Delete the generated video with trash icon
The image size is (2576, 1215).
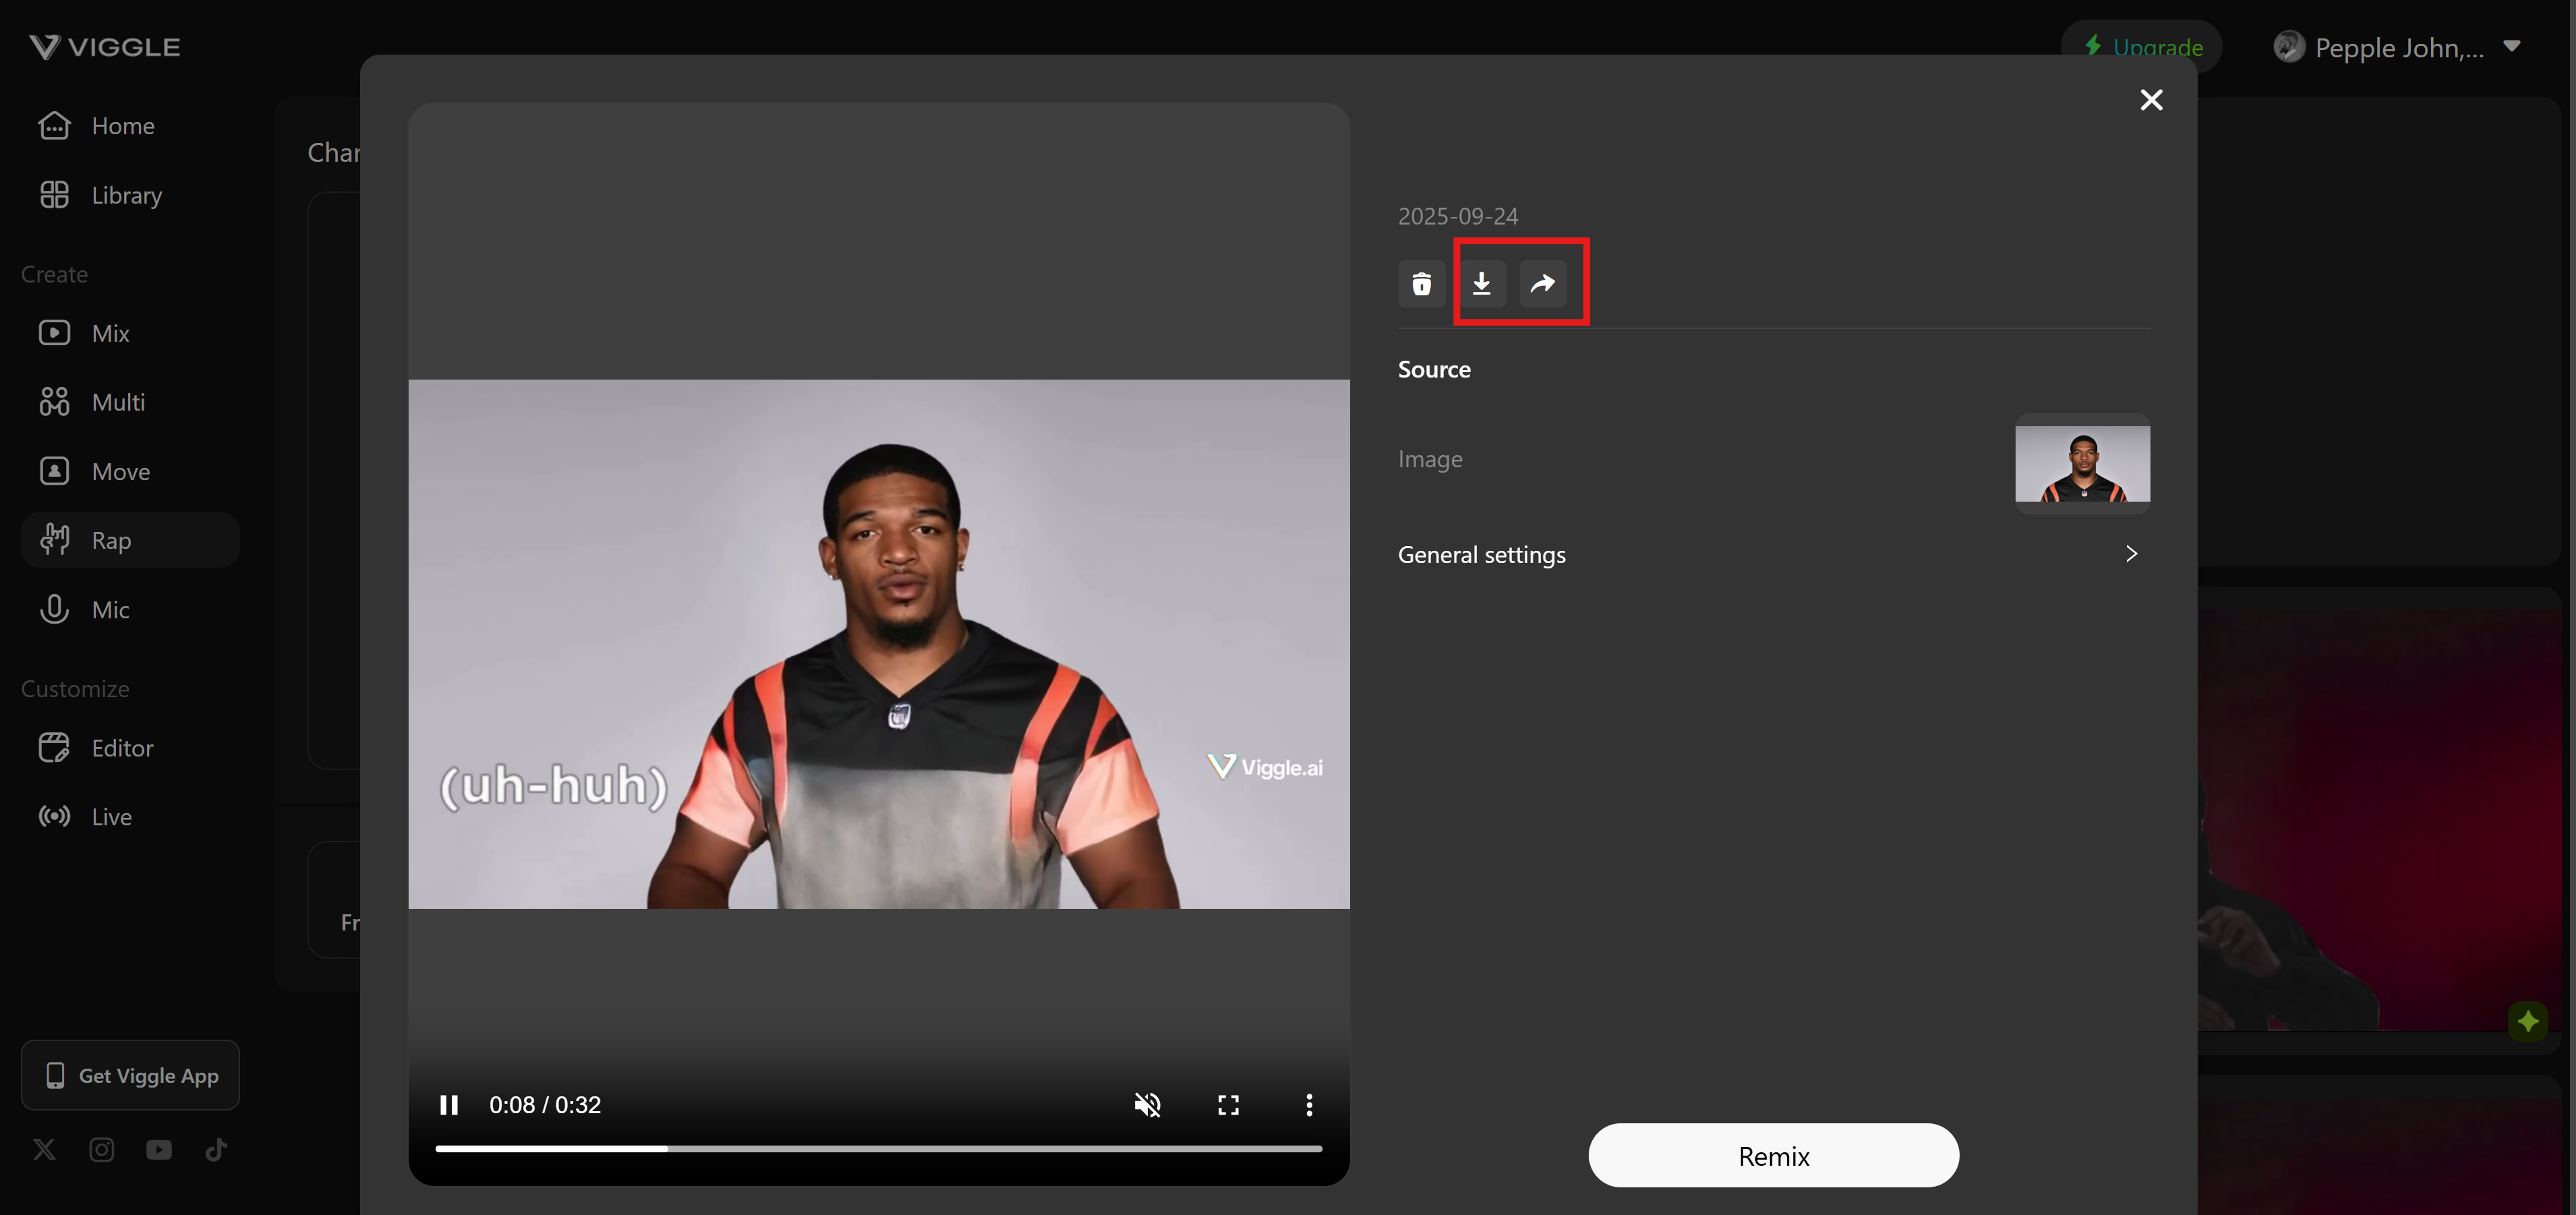tap(1421, 284)
